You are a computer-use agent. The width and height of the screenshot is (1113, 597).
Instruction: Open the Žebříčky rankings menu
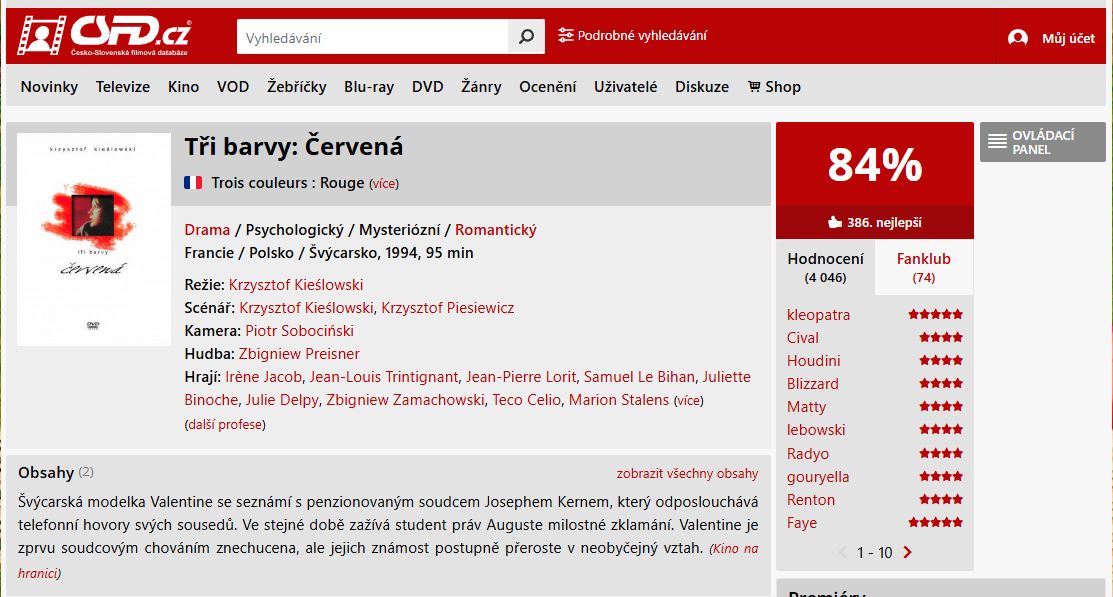tap(297, 87)
